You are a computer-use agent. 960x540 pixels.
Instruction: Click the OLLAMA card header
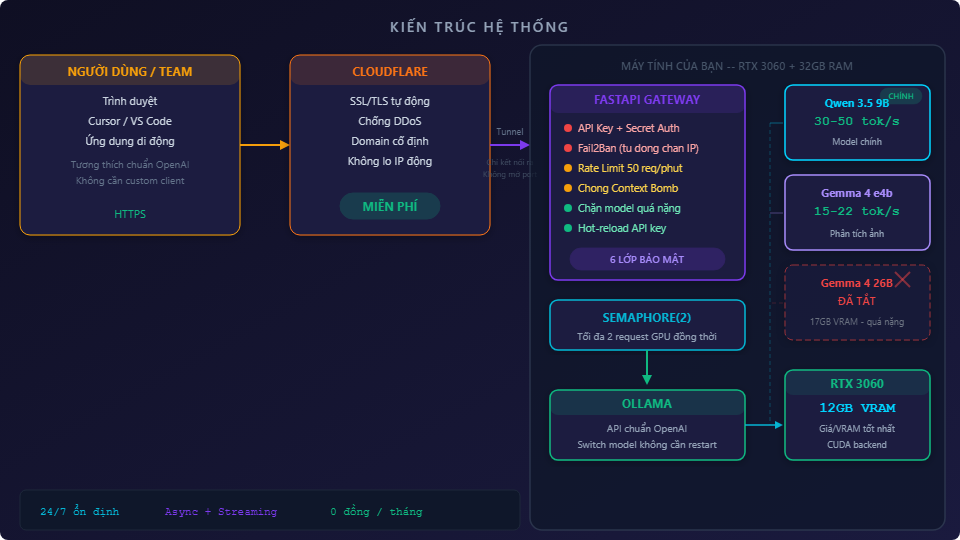pyautogui.click(x=647, y=403)
